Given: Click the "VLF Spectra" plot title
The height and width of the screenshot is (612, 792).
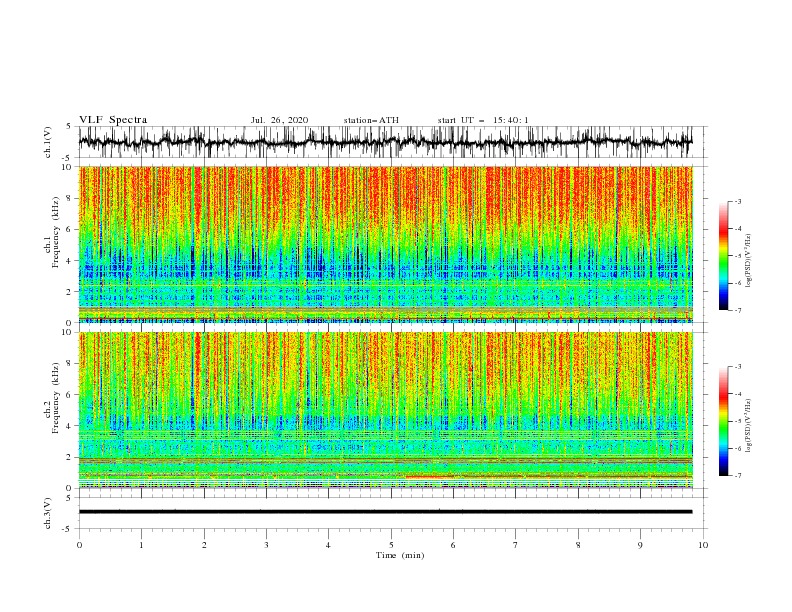Looking at the screenshot, I should coord(113,120).
